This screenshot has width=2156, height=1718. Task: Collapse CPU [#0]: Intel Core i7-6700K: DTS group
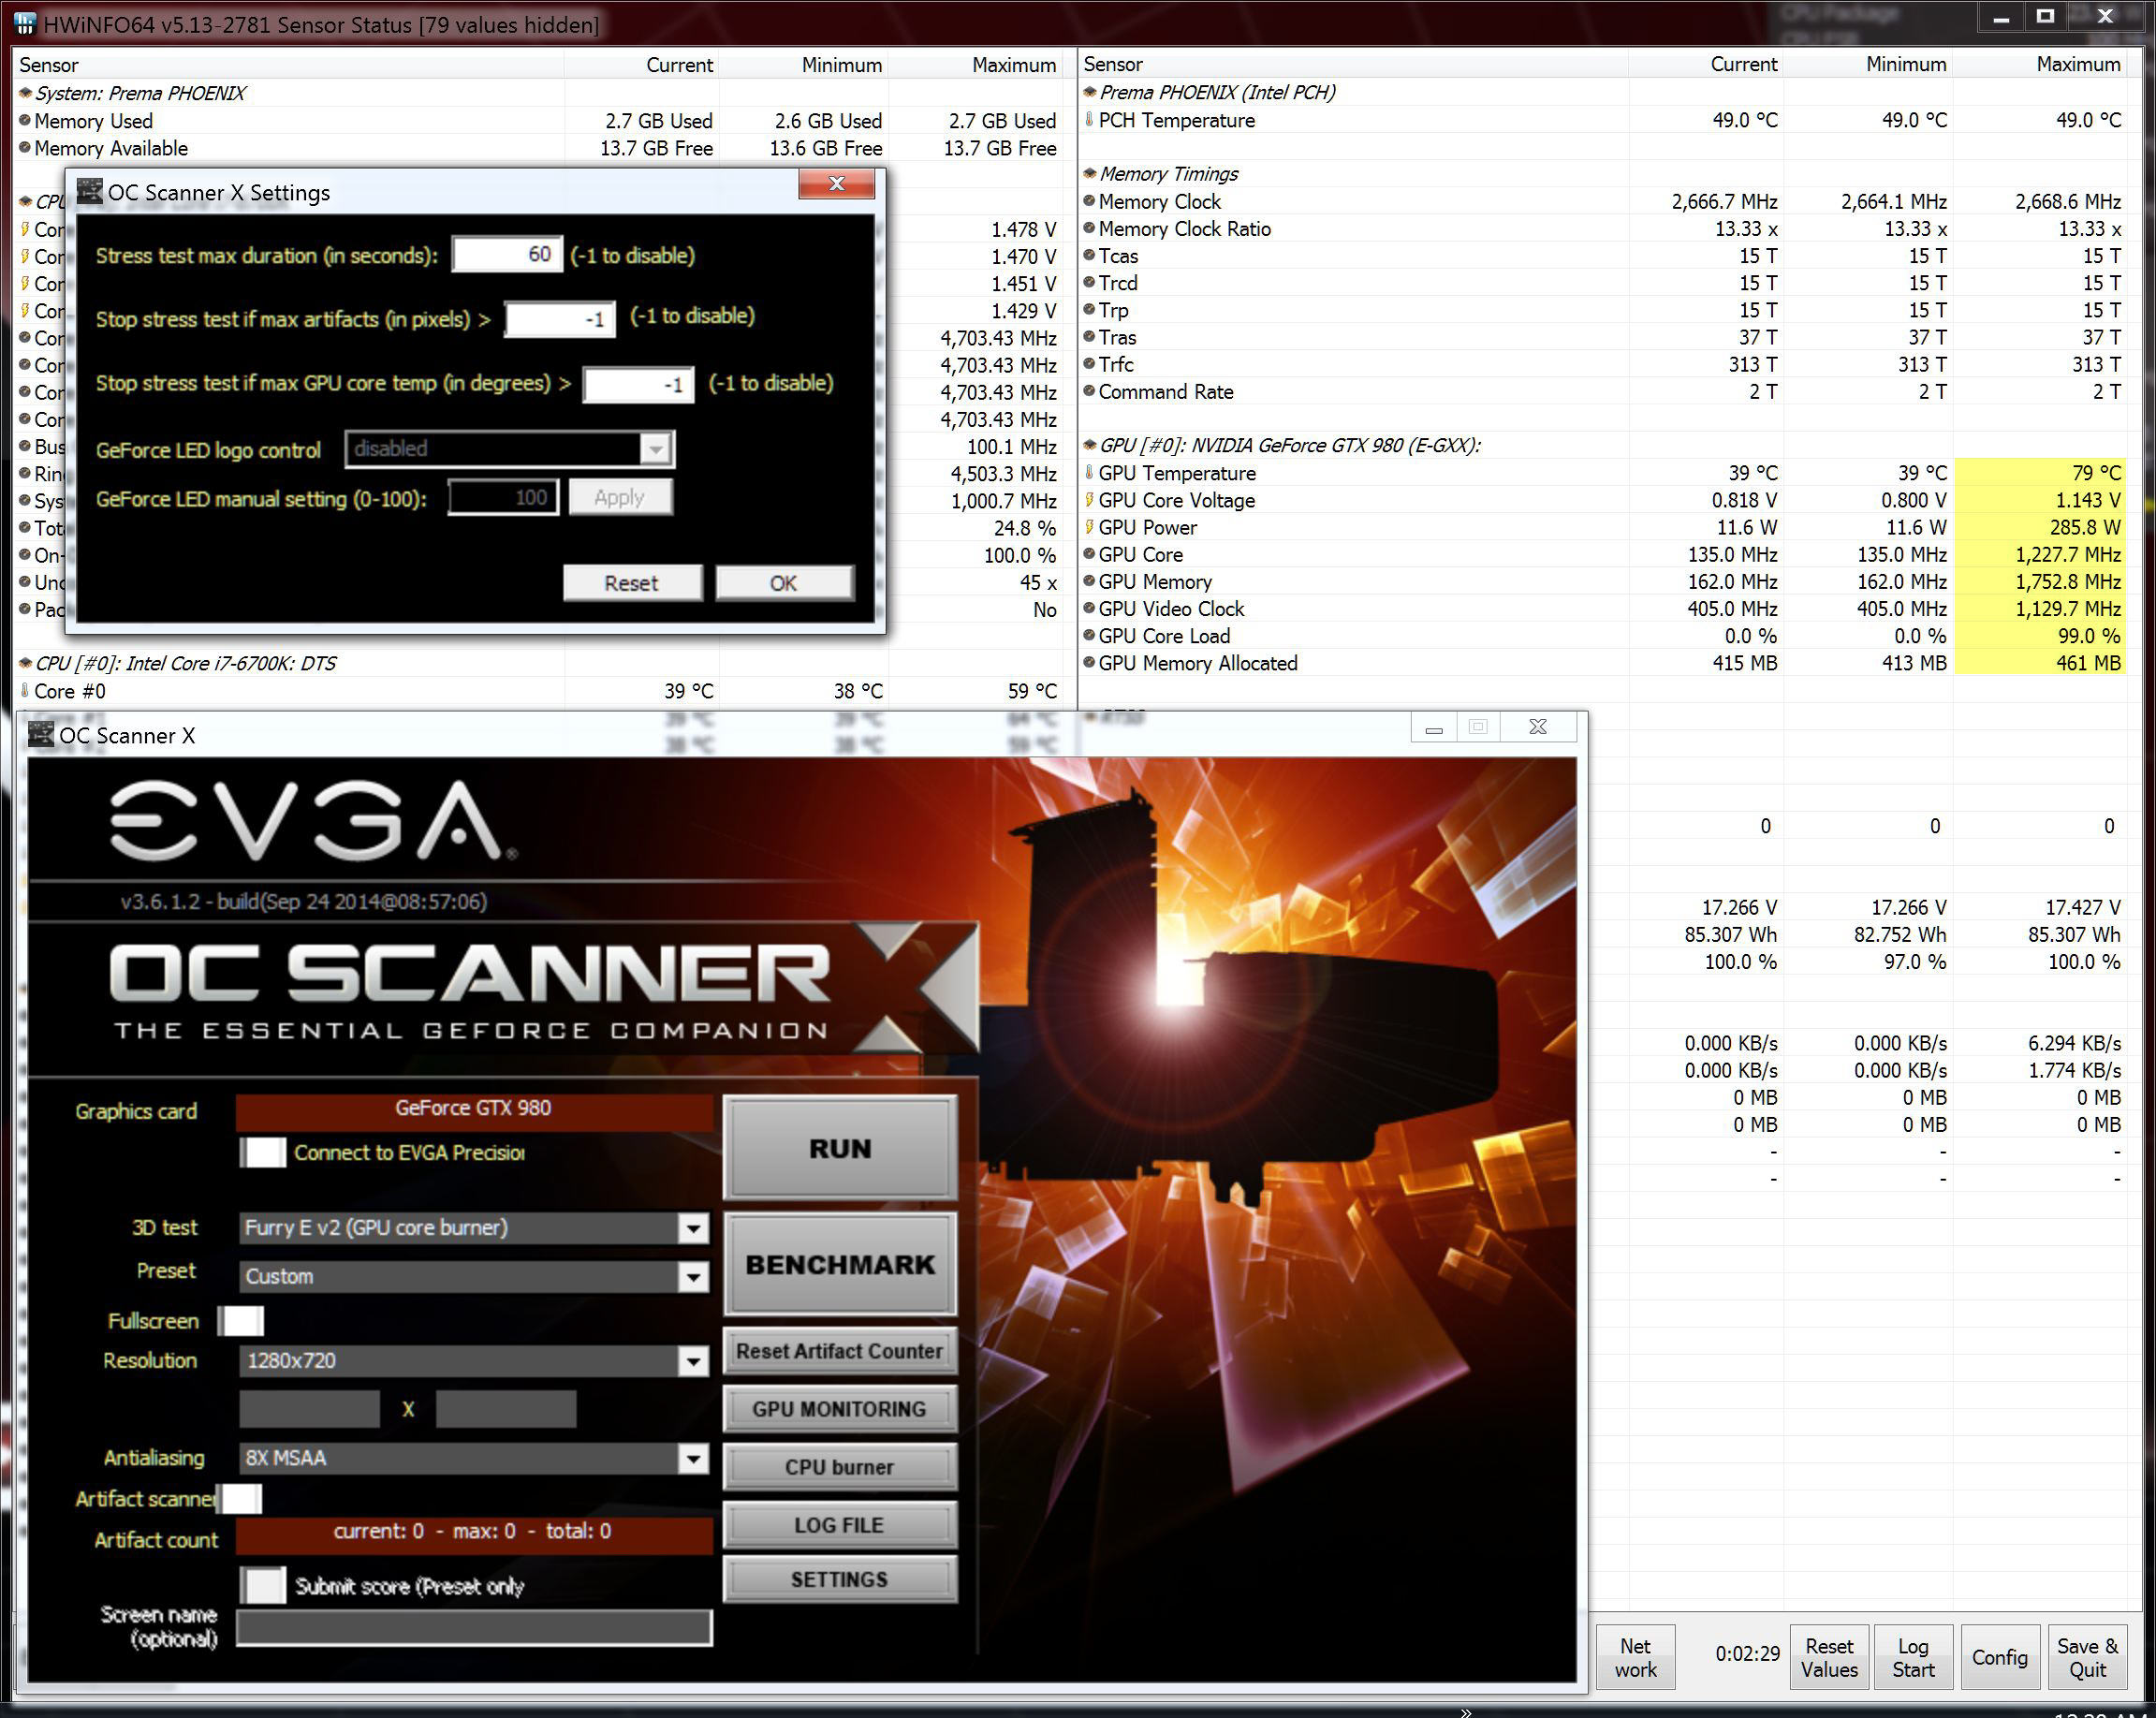[x=26, y=663]
